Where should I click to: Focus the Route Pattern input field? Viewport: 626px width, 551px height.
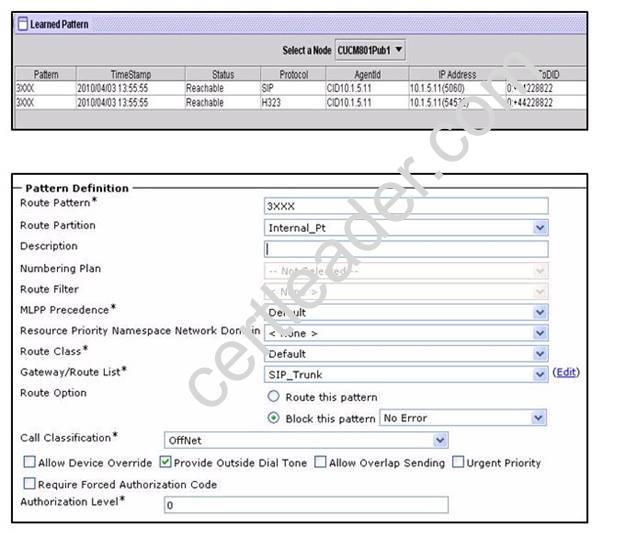(406, 206)
